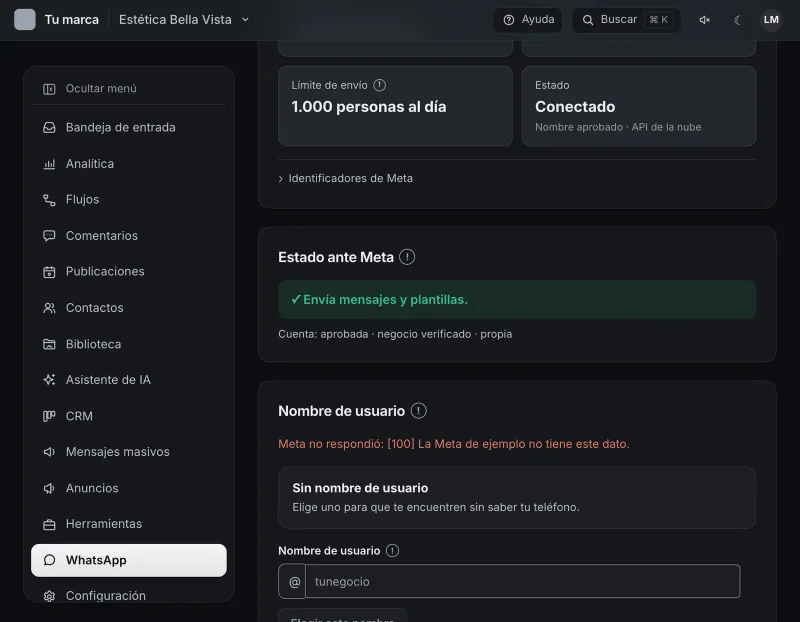Viewport: 800px width, 622px height.
Task: Open the Analítica section
Action: [129, 164]
